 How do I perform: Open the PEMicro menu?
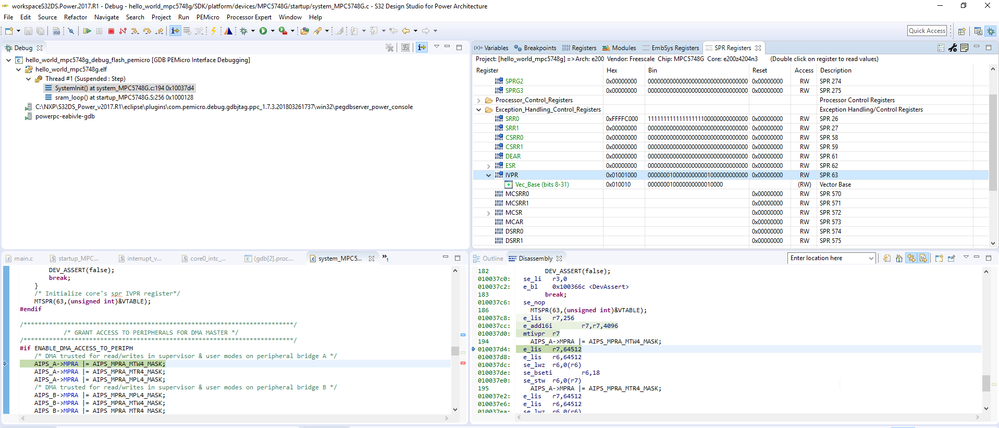[206, 17]
